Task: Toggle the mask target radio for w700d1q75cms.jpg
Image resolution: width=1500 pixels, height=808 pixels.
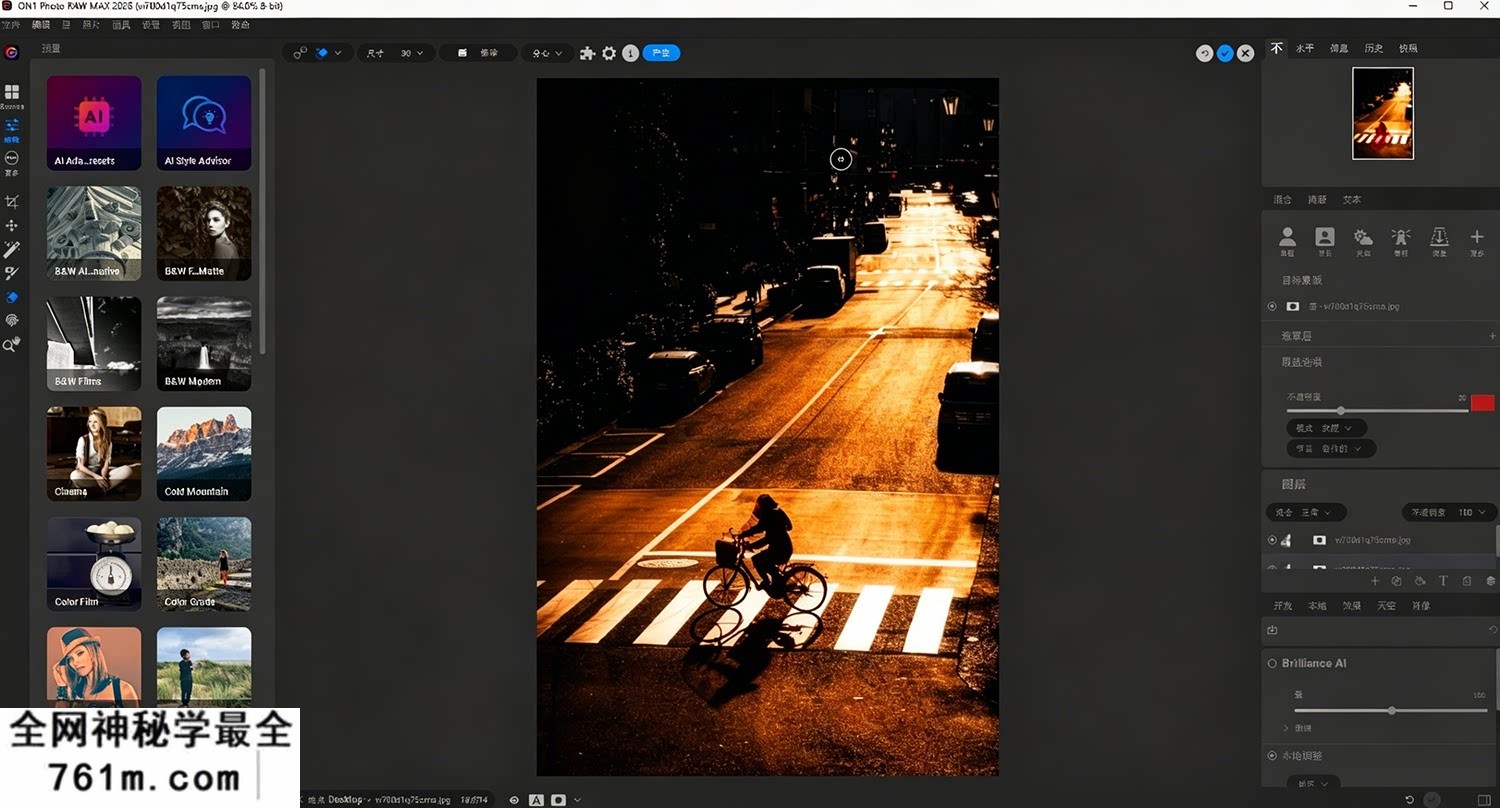Action: click(1272, 306)
